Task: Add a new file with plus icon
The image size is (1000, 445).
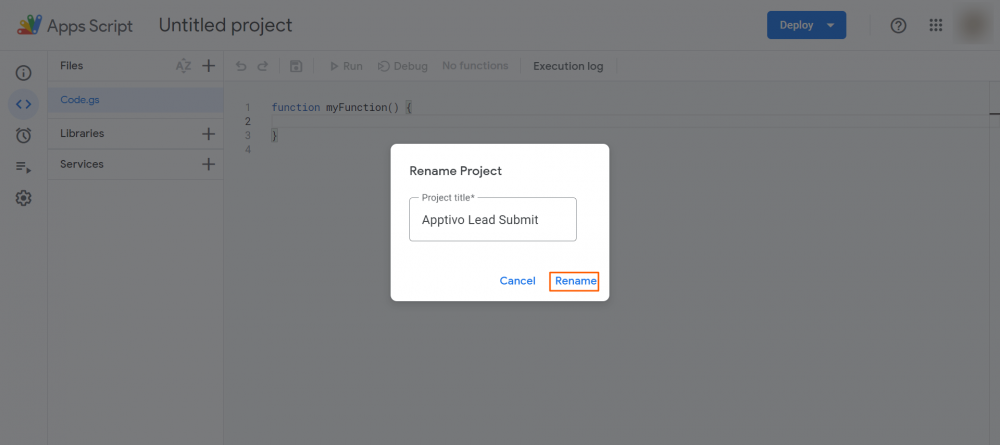Action: 208,66
